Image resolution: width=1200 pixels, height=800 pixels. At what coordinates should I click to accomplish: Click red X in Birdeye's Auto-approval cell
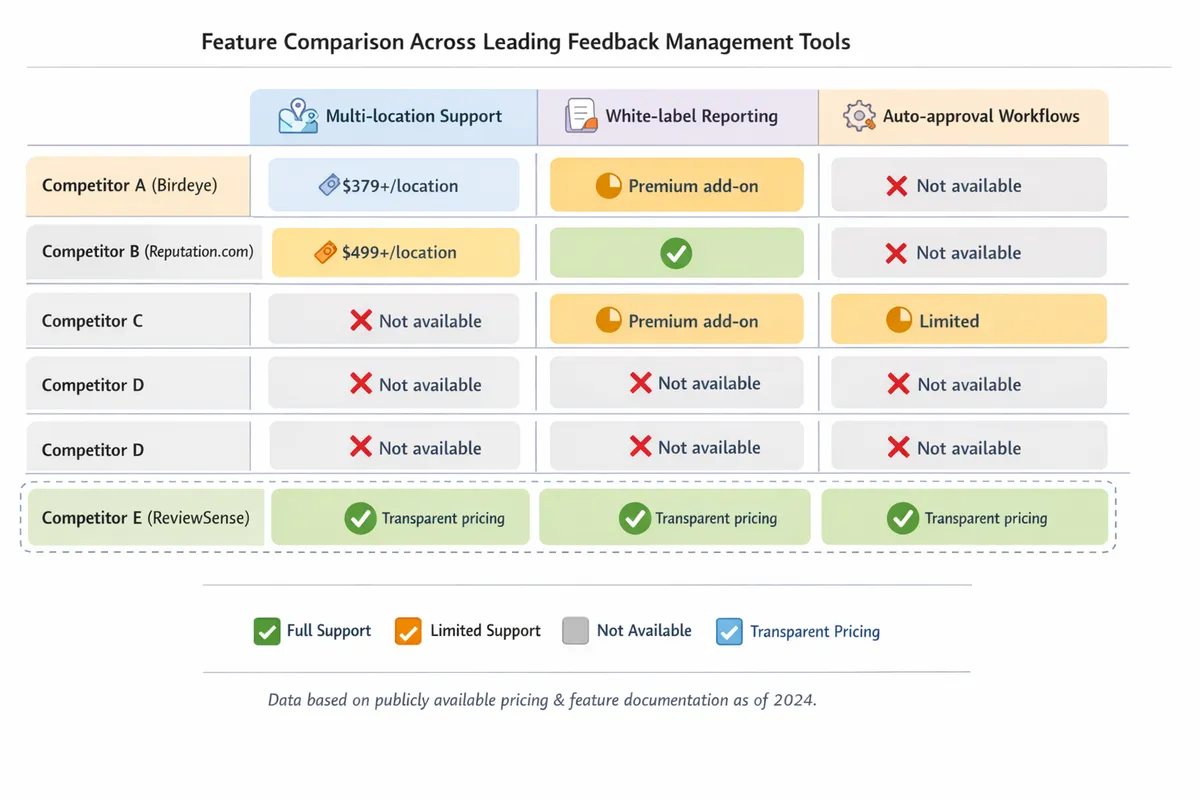(896, 186)
